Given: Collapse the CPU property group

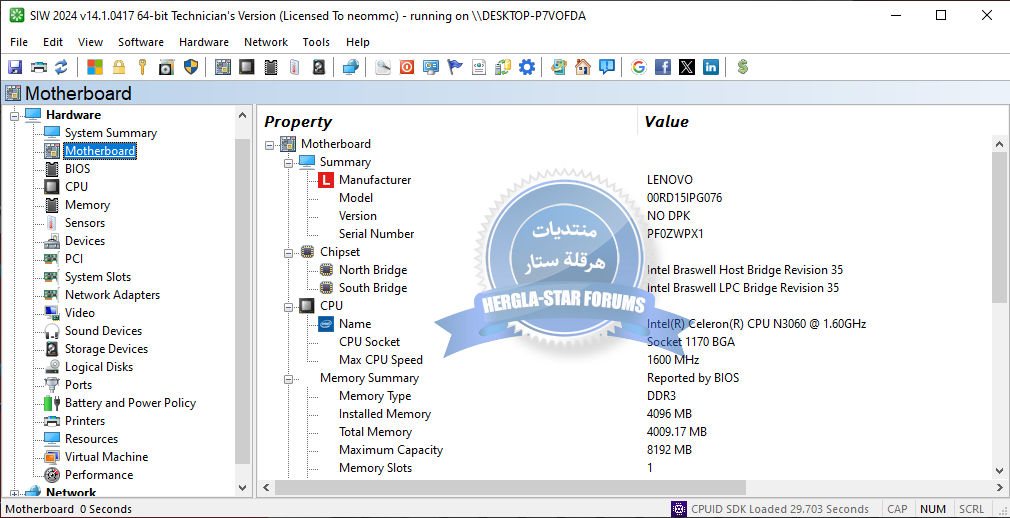Looking at the screenshot, I should point(288,307).
